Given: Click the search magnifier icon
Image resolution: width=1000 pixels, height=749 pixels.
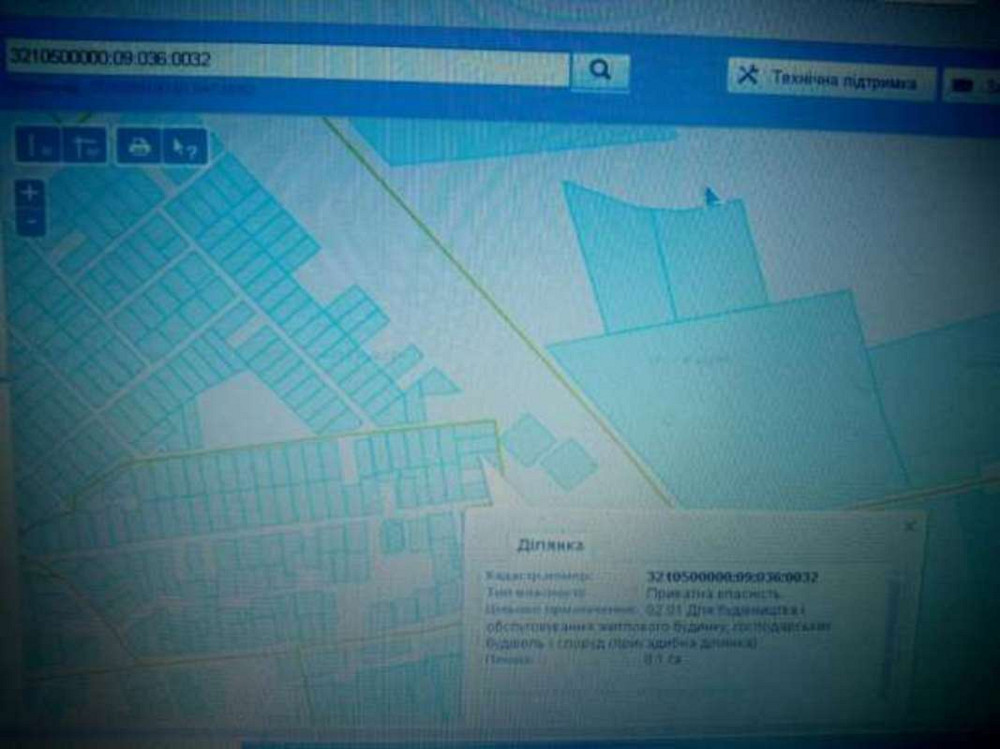Looking at the screenshot, I should [598, 70].
